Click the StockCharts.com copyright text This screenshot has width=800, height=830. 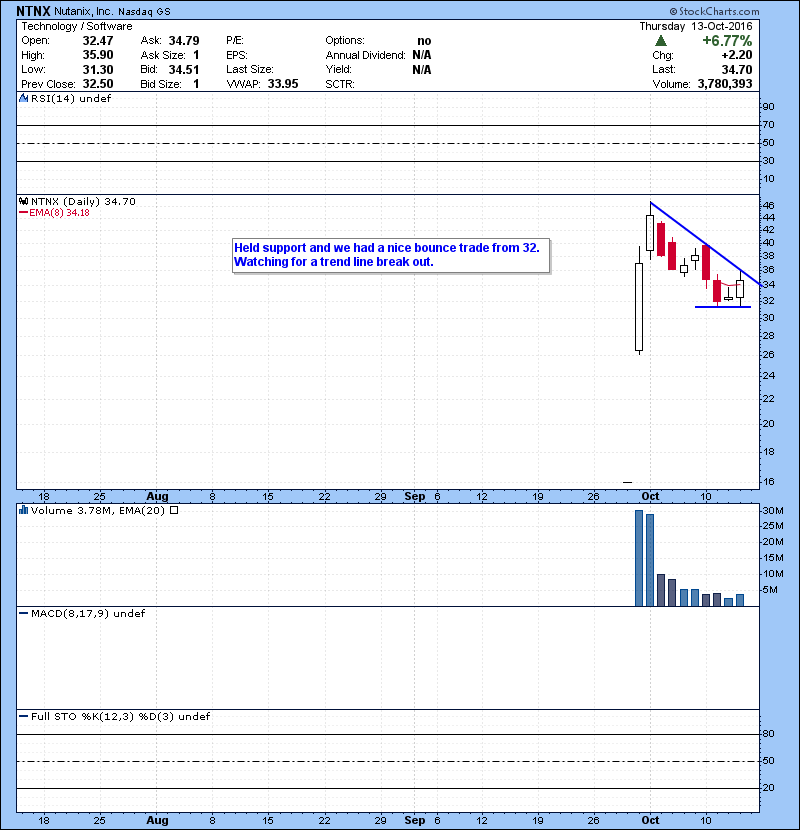[714, 11]
